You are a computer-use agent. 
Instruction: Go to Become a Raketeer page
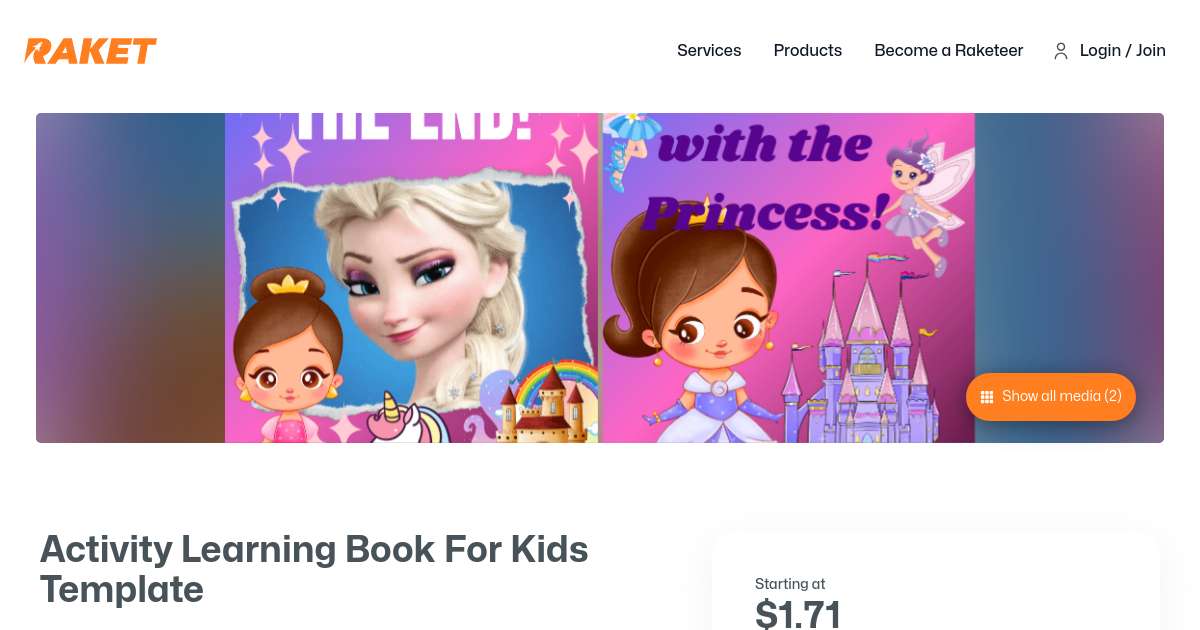pos(948,51)
